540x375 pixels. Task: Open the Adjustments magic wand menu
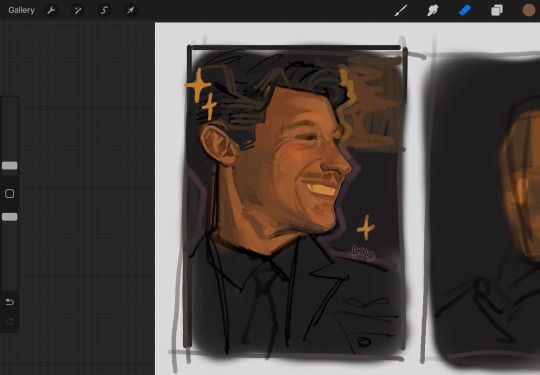pyautogui.click(x=77, y=10)
